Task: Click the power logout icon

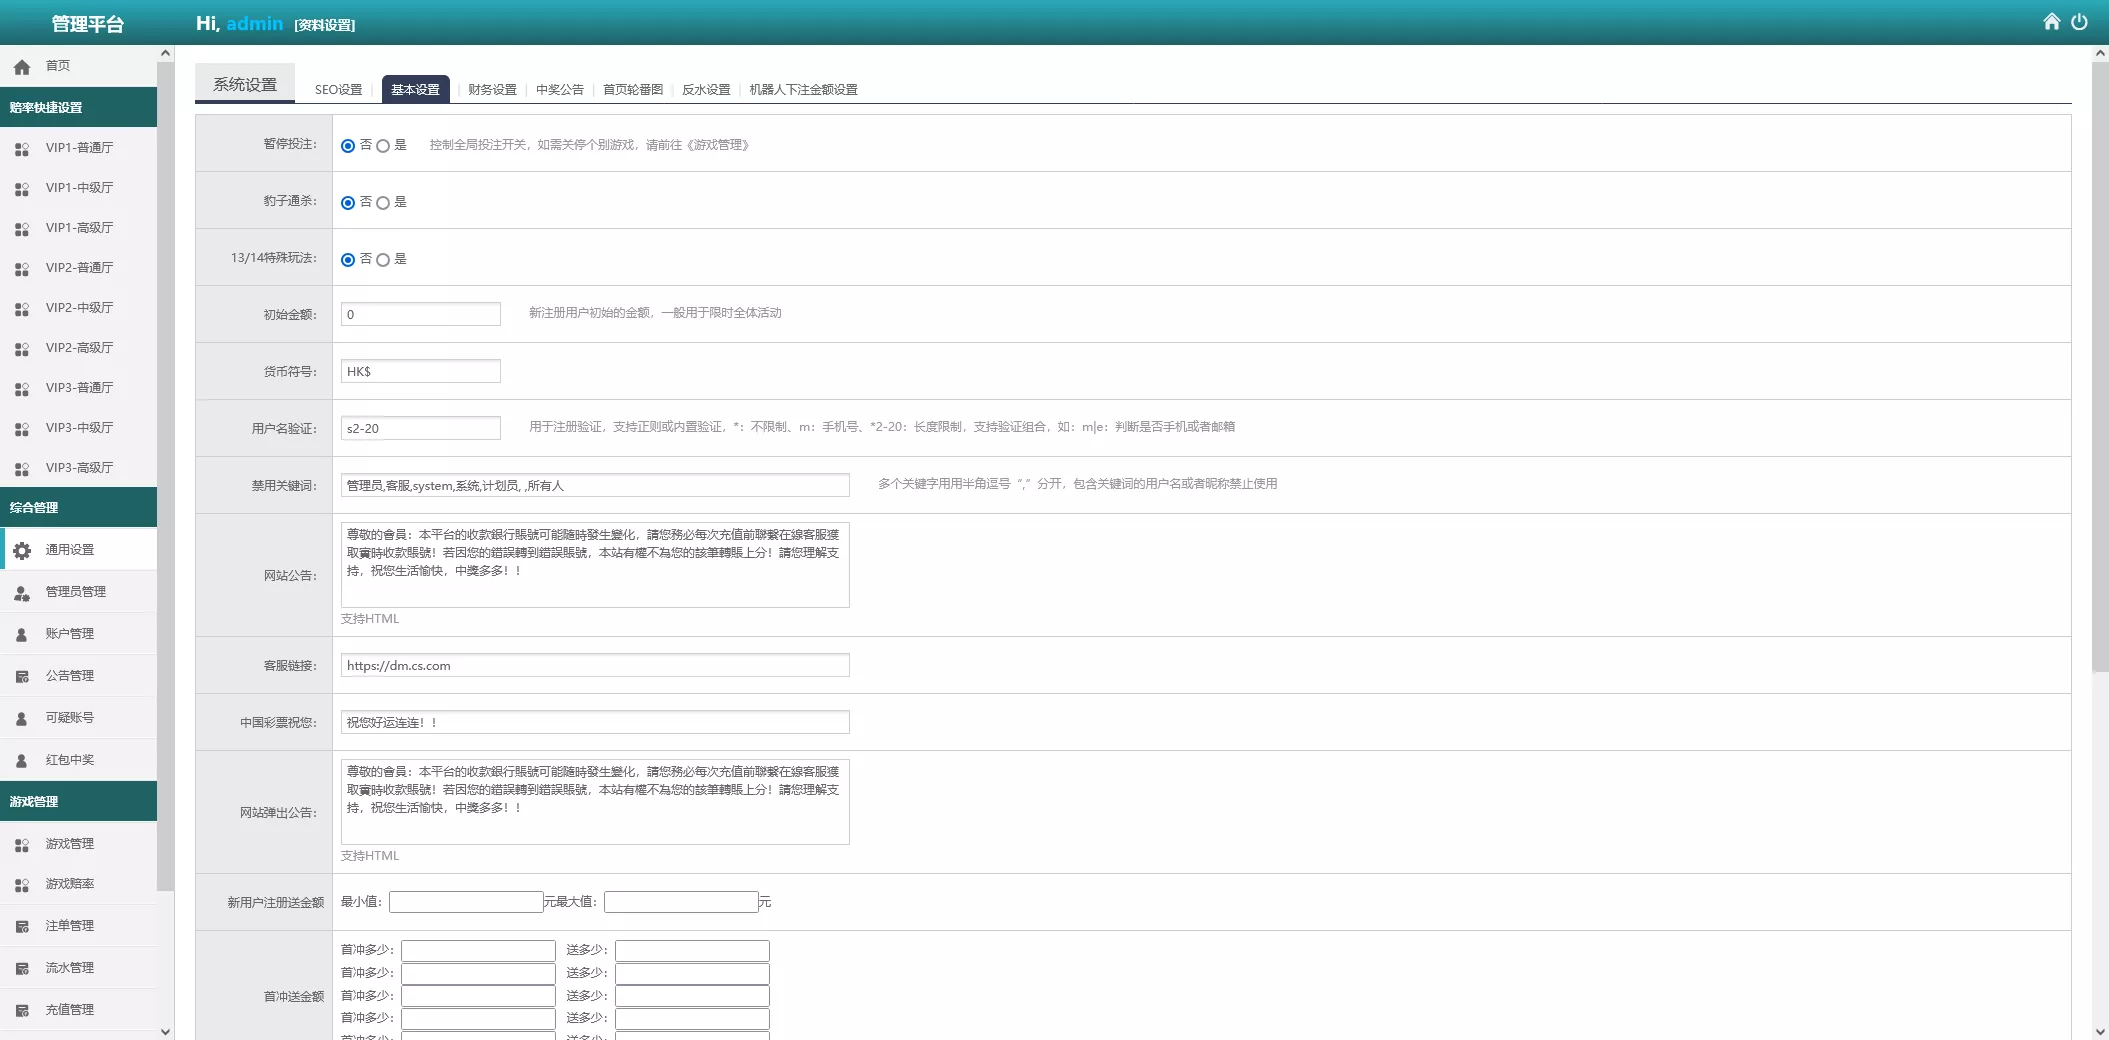Action: 2079,22
